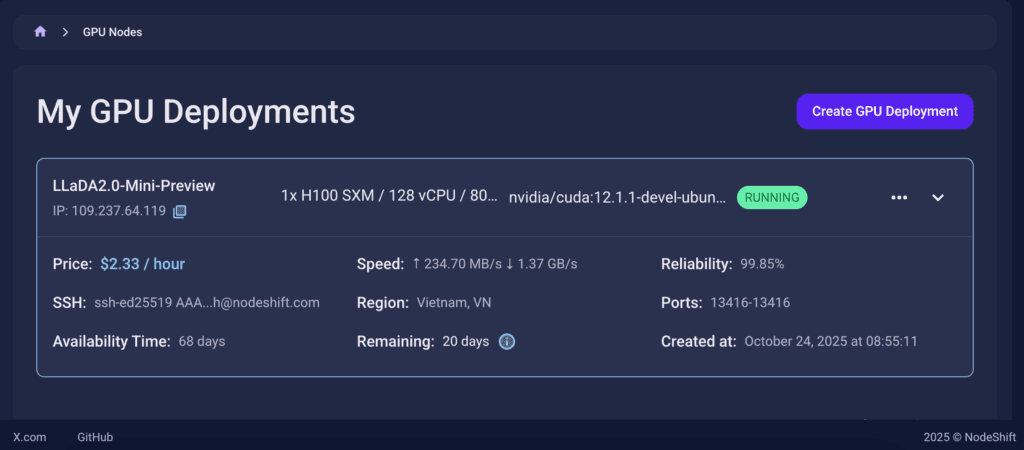Select the LLaDA2.0-Mini-Preview deployment name

coord(134,186)
